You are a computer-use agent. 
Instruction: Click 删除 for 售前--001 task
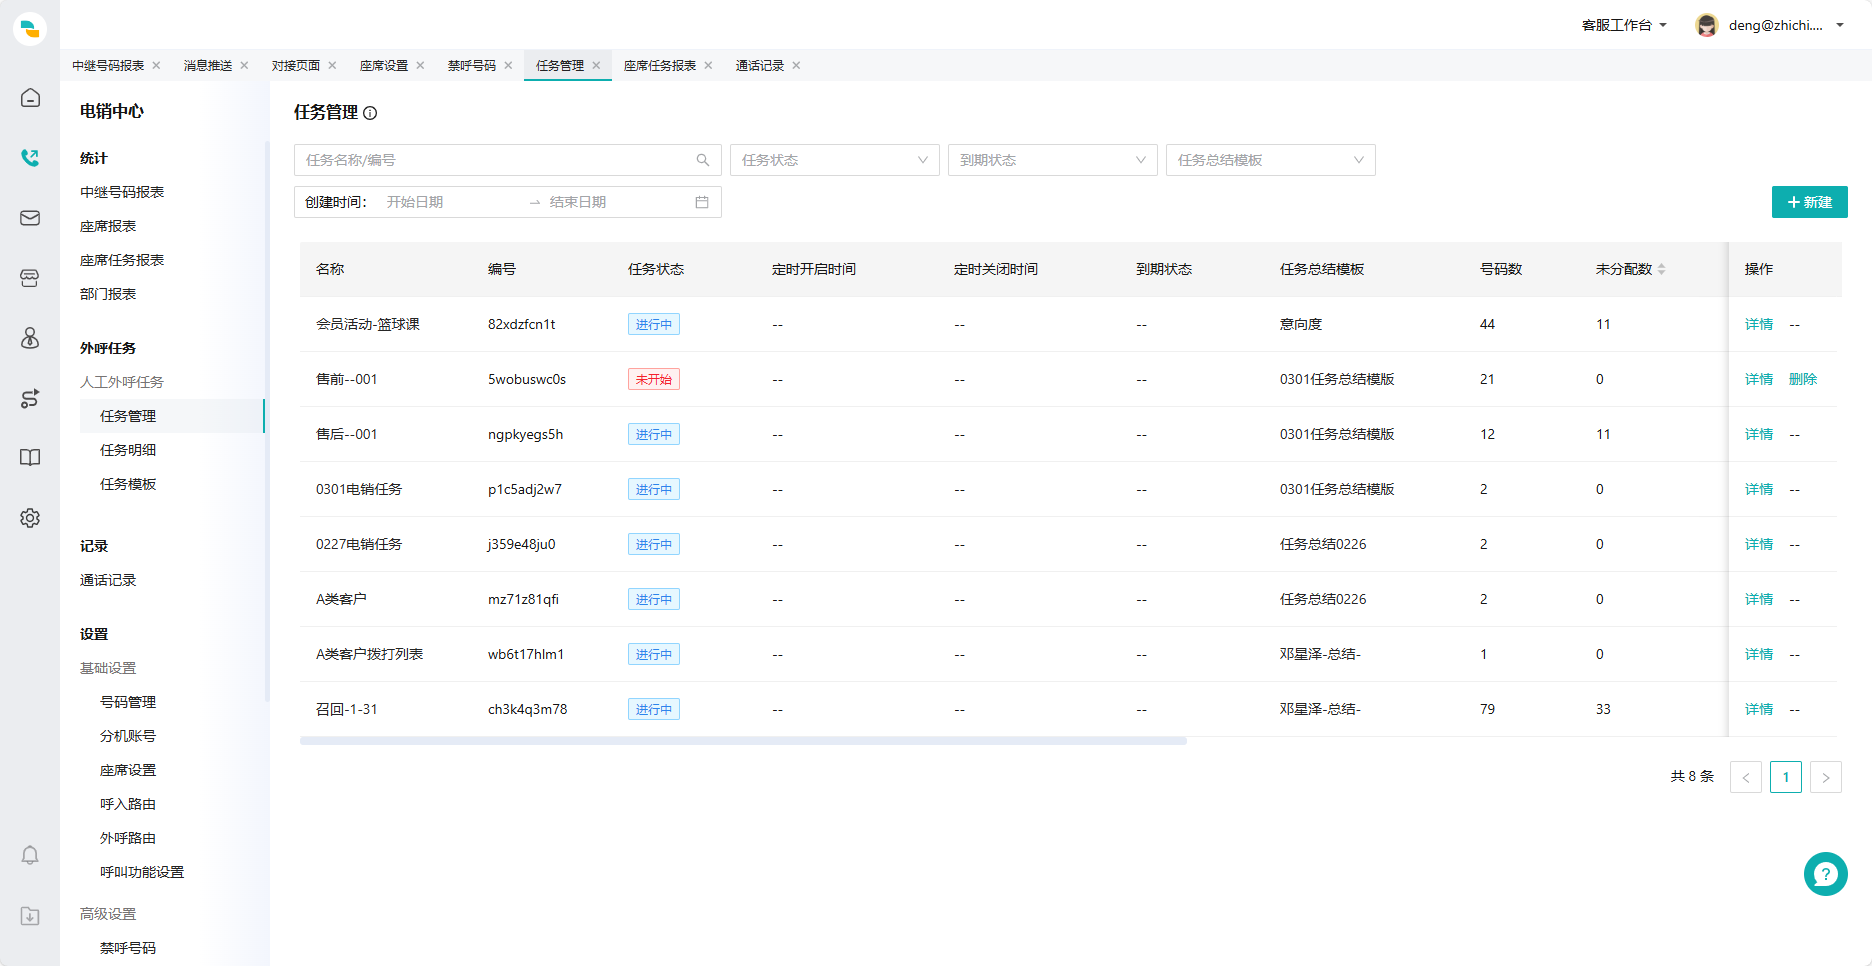coord(1802,379)
